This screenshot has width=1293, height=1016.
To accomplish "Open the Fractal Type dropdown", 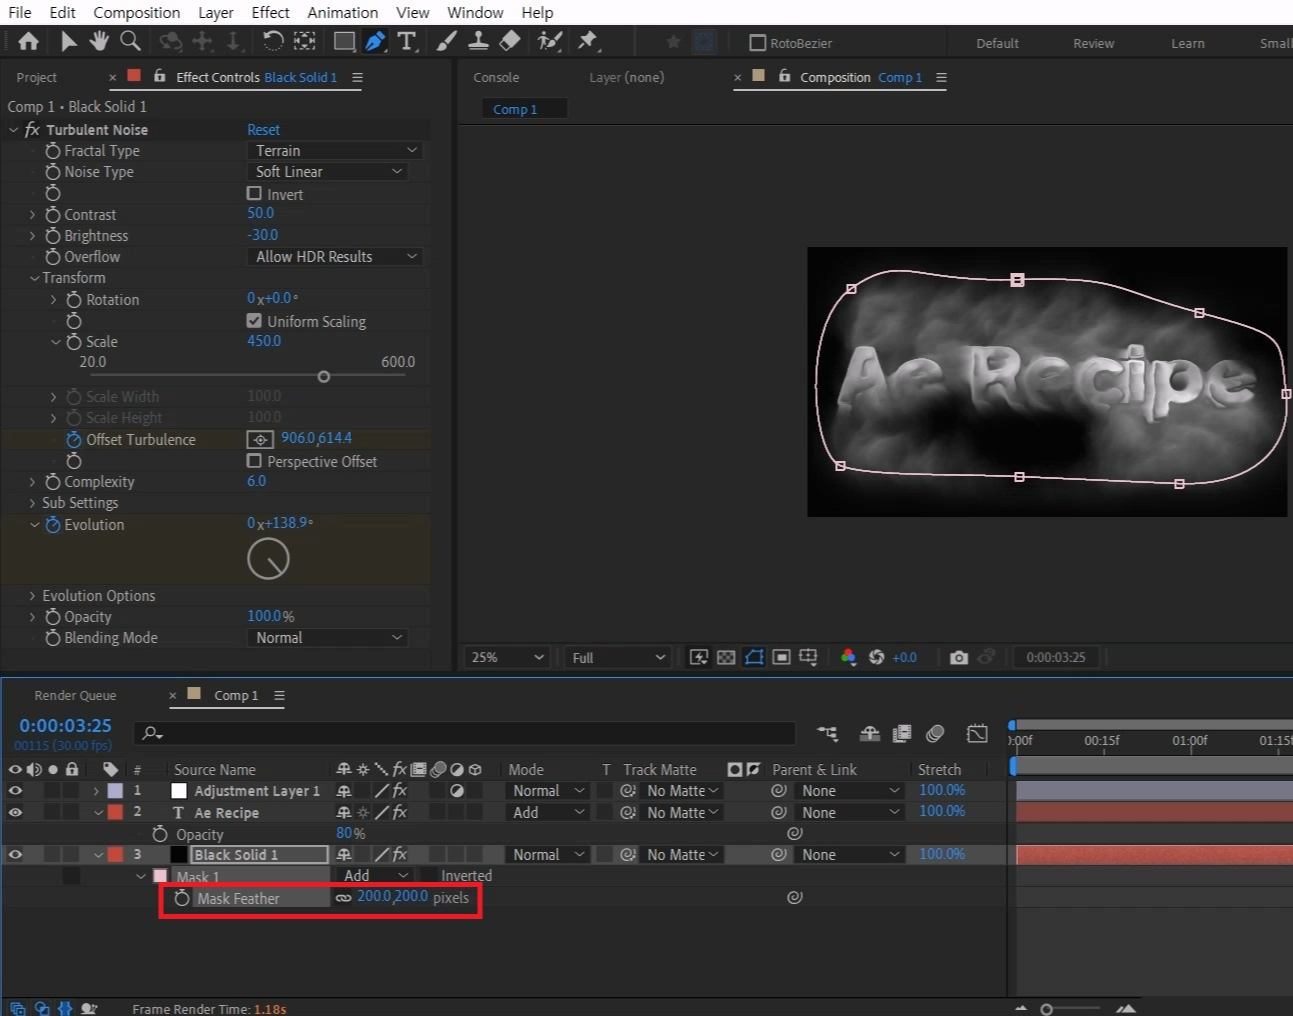I will point(335,150).
